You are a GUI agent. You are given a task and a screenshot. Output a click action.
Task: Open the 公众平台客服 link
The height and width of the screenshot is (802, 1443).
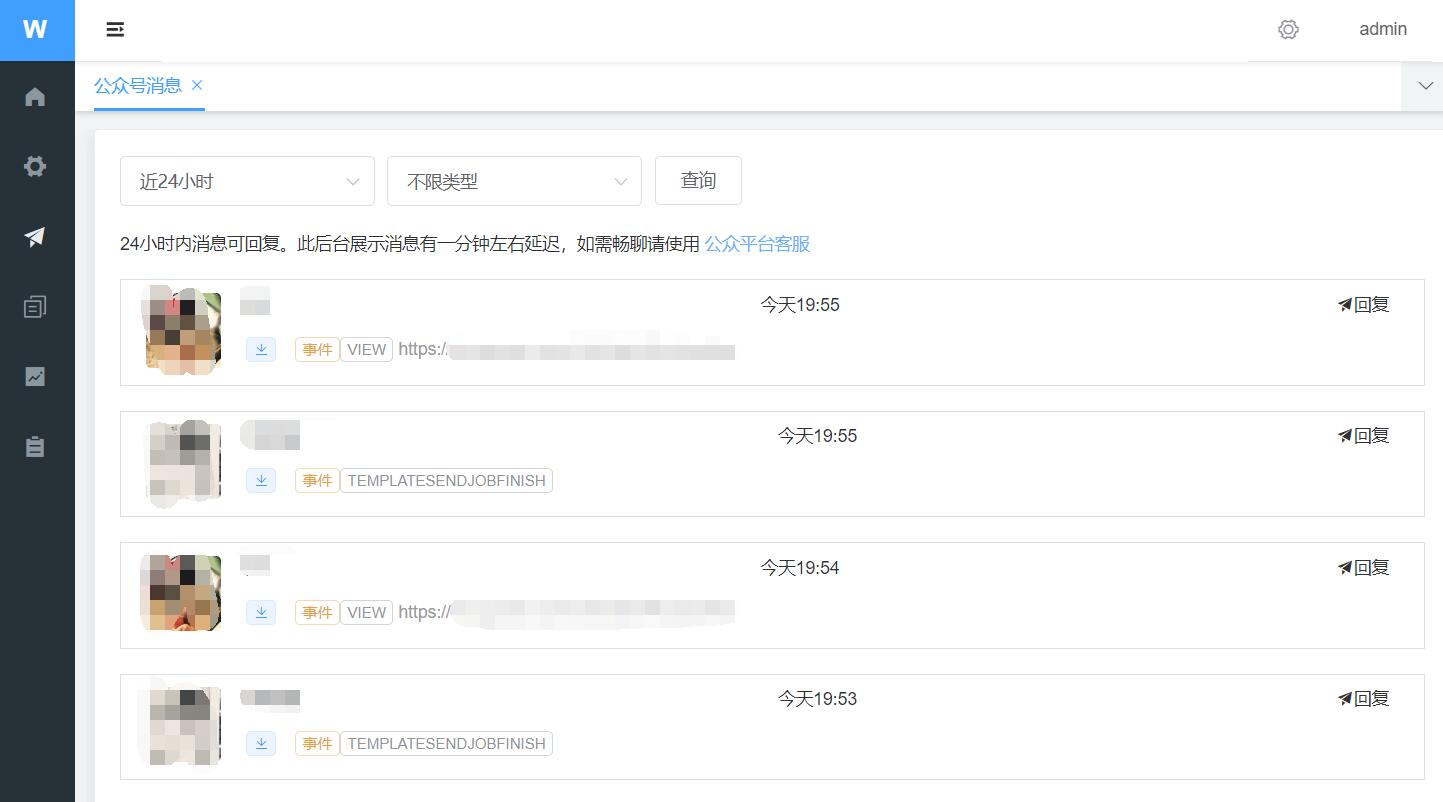tap(757, 244)
